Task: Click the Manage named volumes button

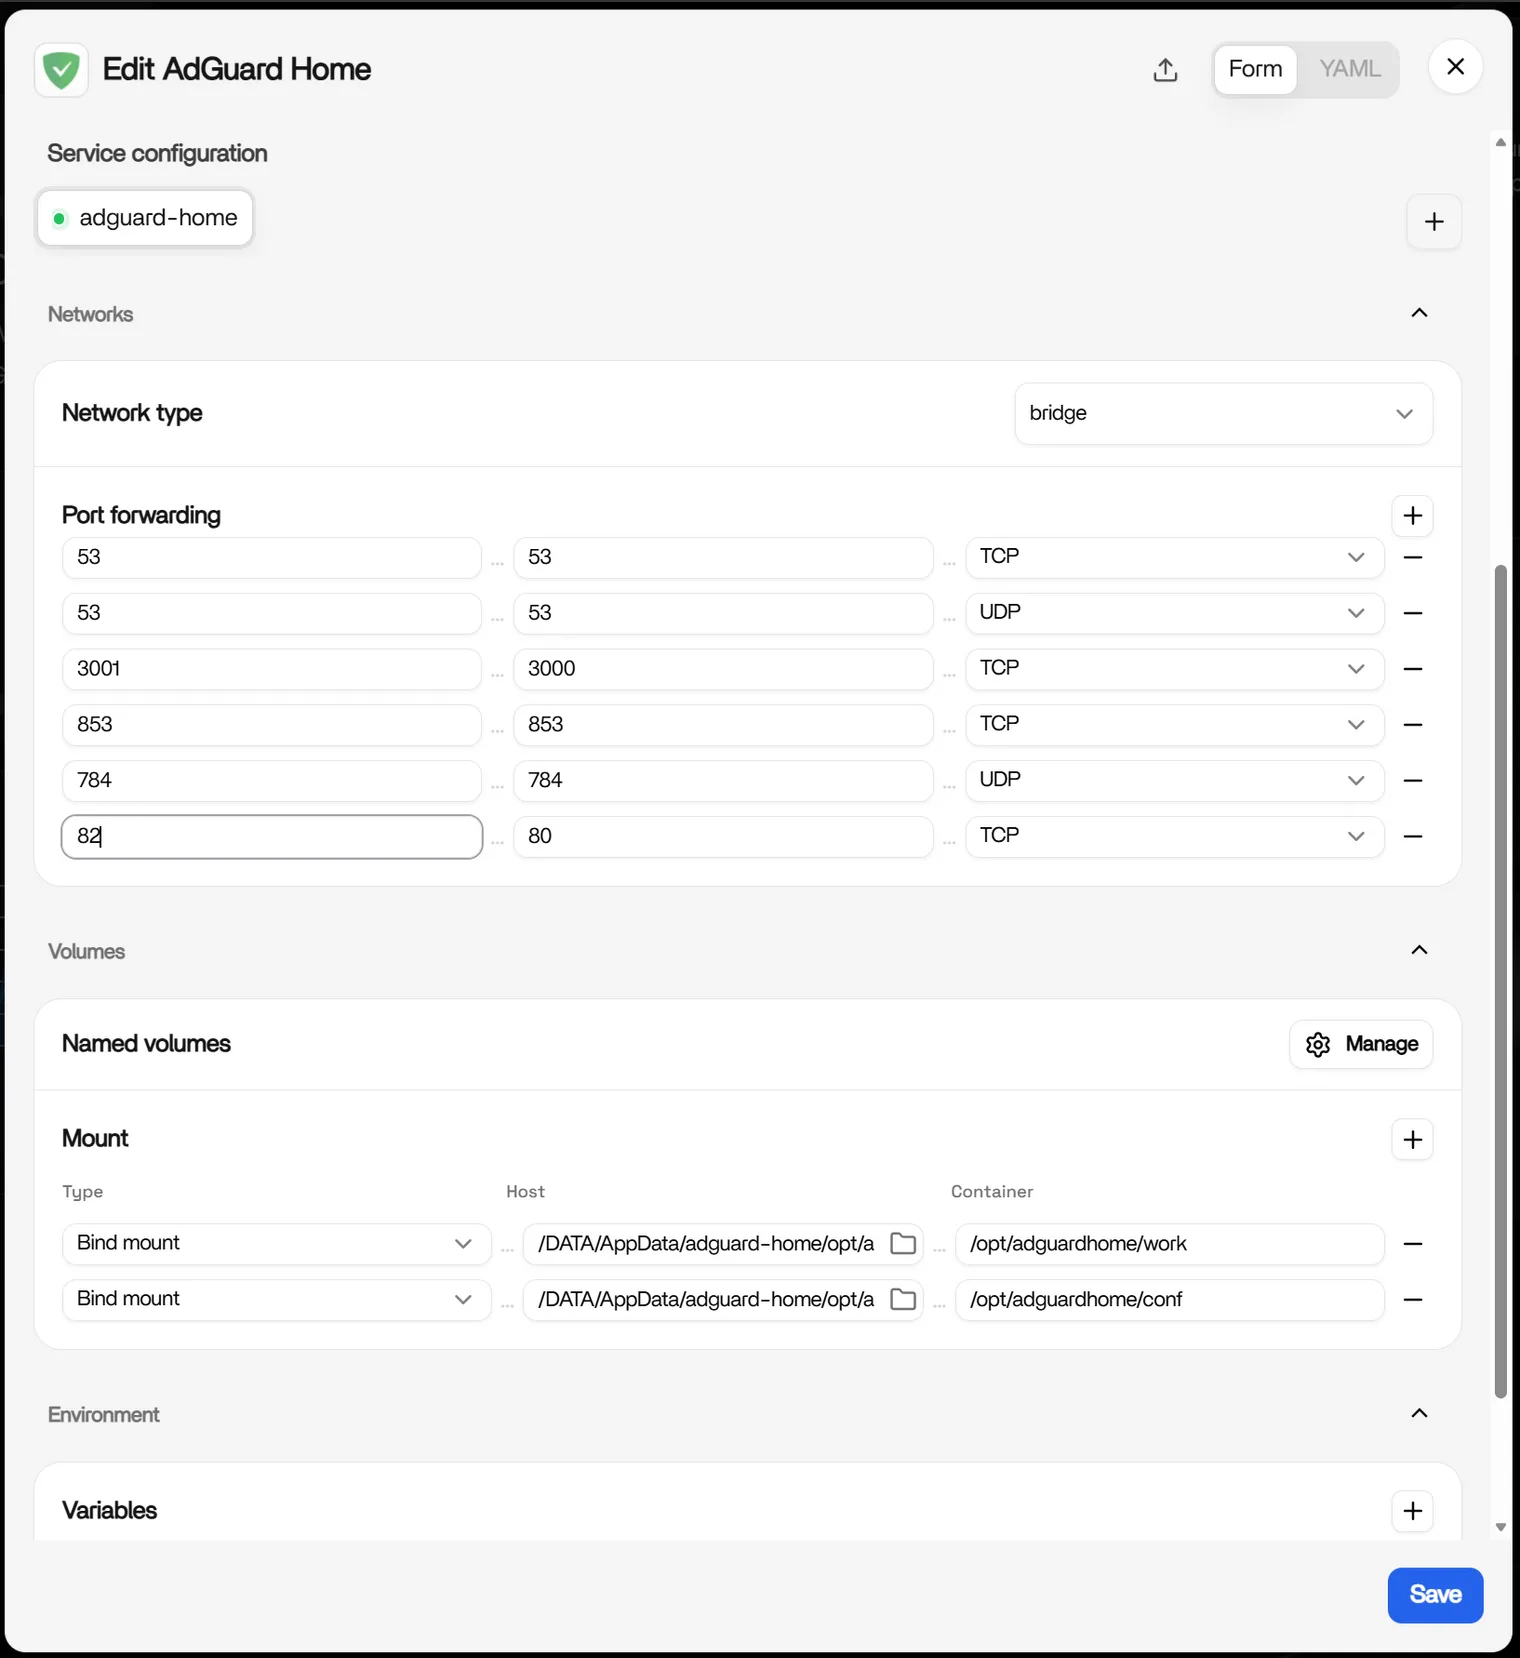Action: pyautogui.click(x=1361, y=1045)
